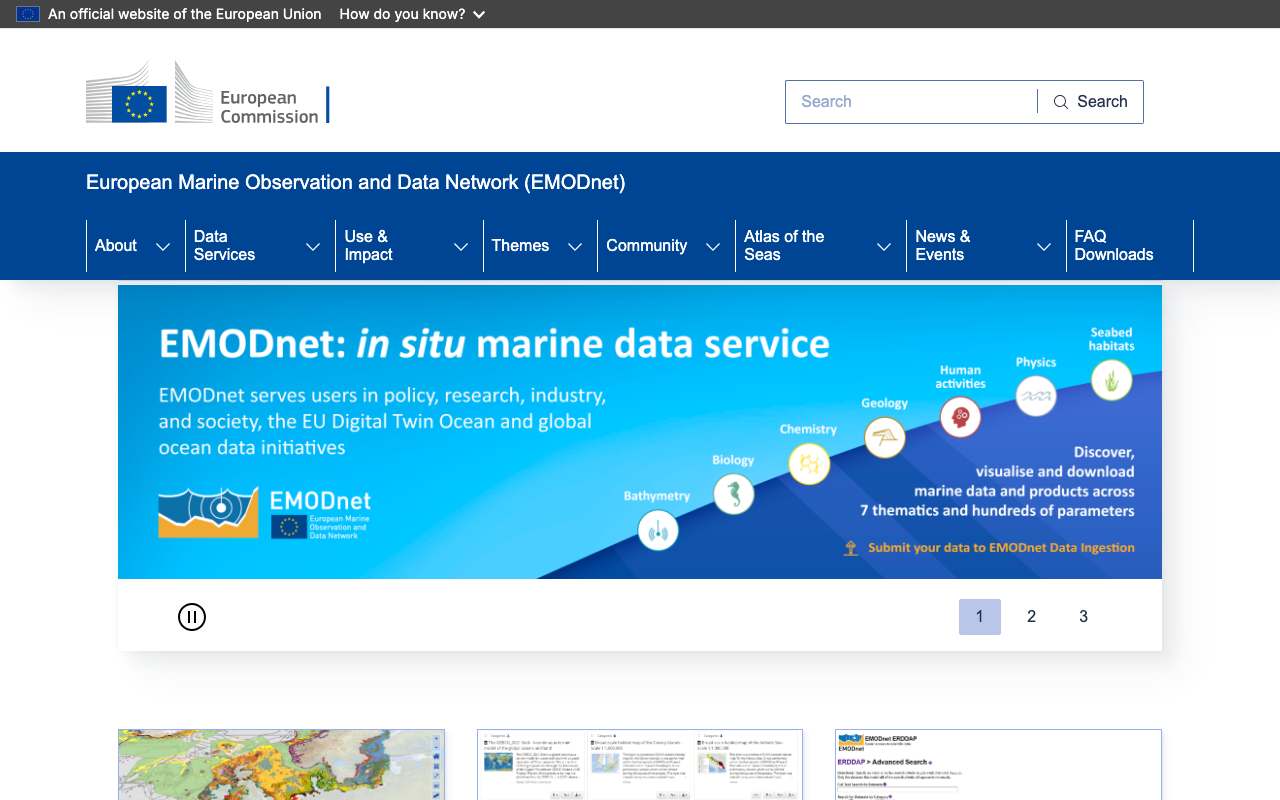Switch to carousel slide 2
The image size is (1280, 800).
pyautogui.click(x=1031, y=617)
